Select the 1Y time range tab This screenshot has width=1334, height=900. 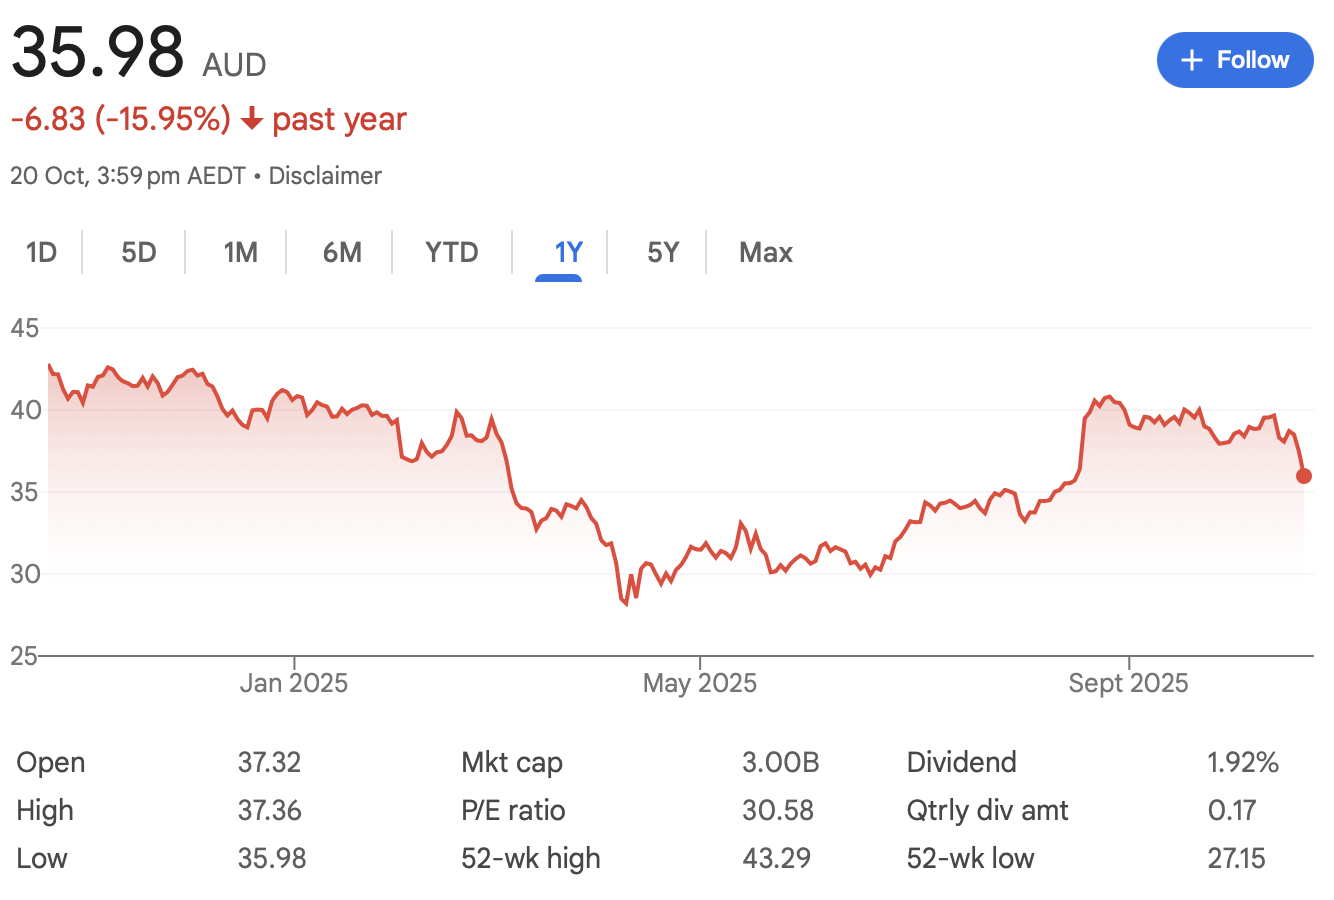click(x=568, y=252)
